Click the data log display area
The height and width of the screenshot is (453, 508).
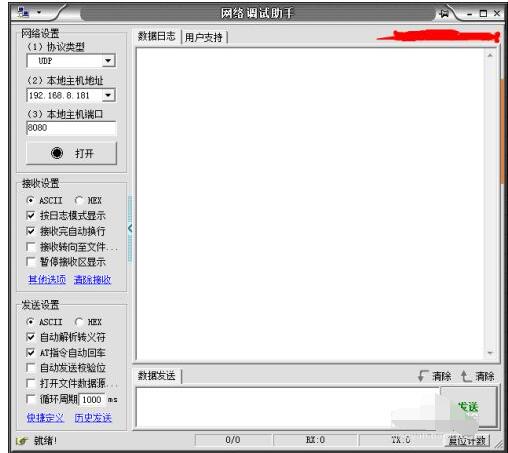pyautogui.click(x=310, y=204)
